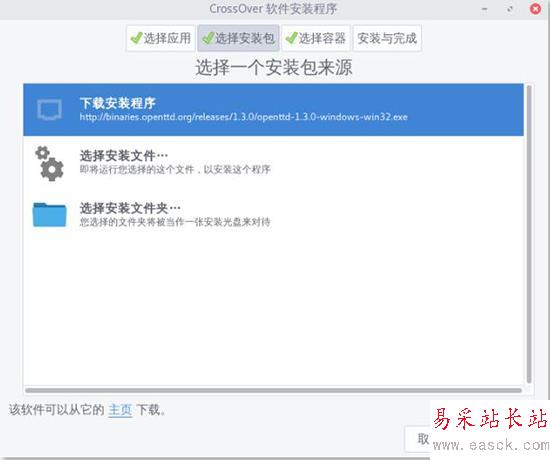
Task: Close the CrossOver installer window
Action: point(535,9)
